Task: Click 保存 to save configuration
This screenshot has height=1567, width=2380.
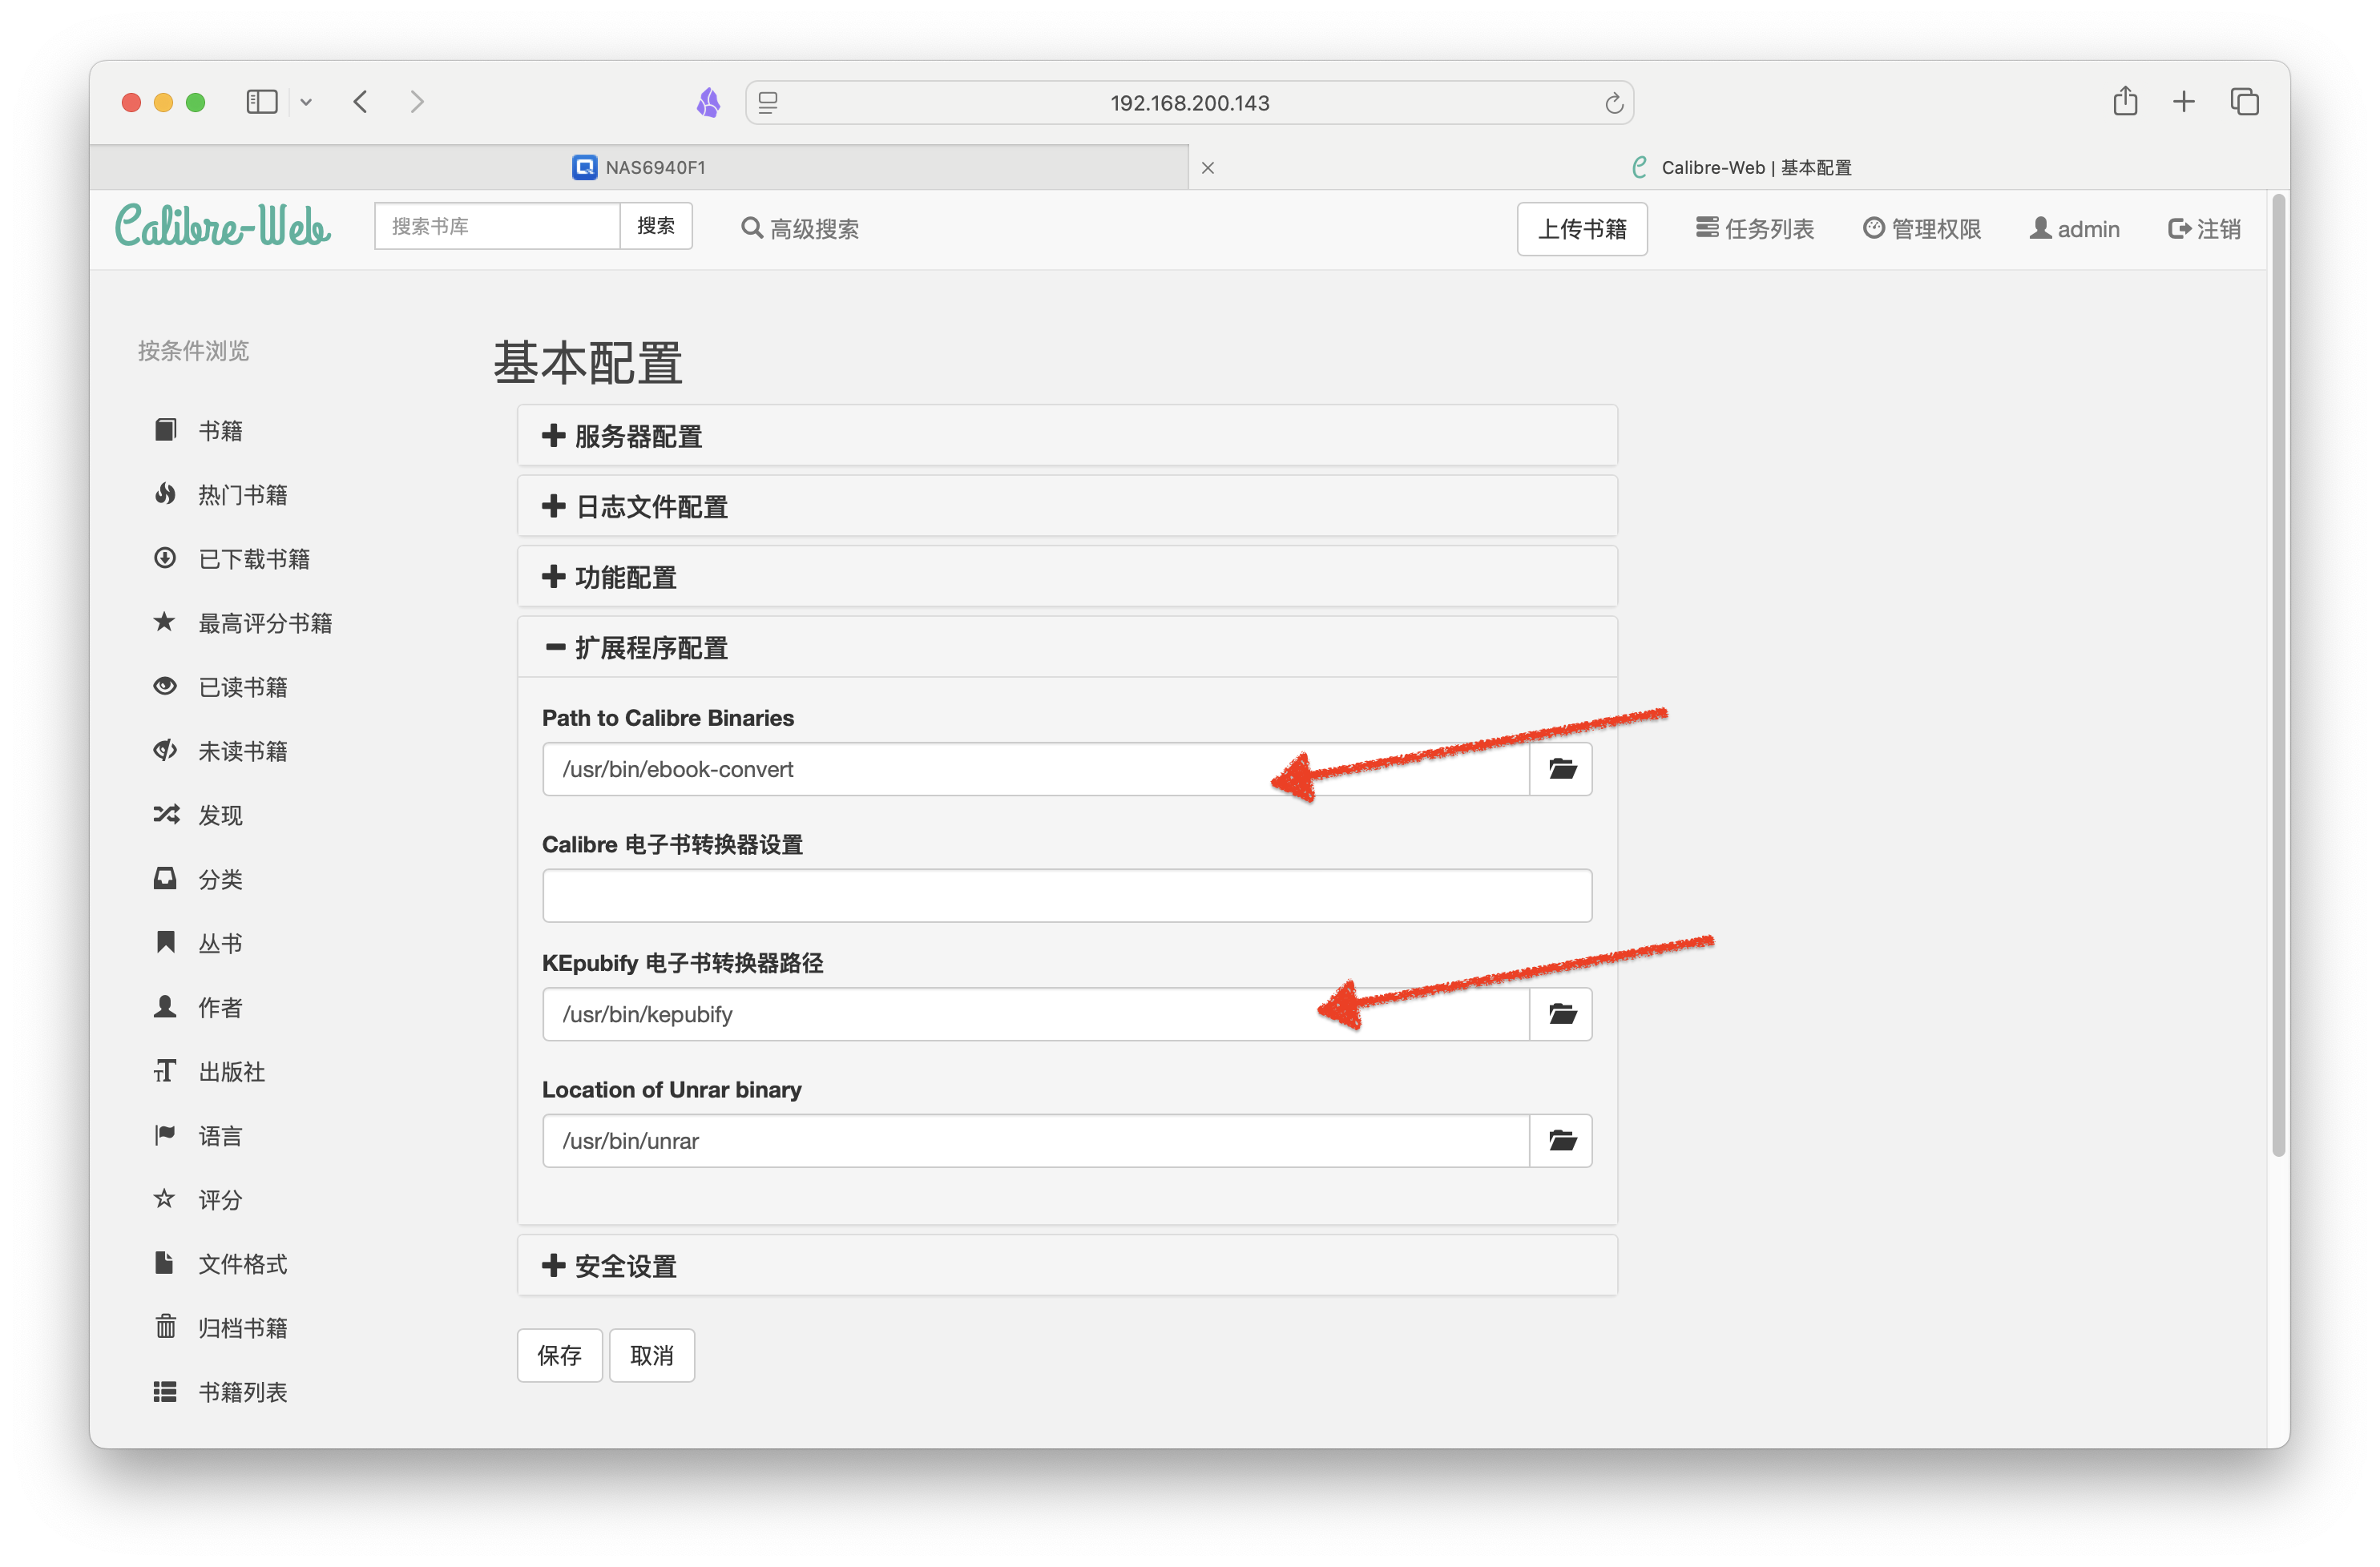Action: point(560,1356)
